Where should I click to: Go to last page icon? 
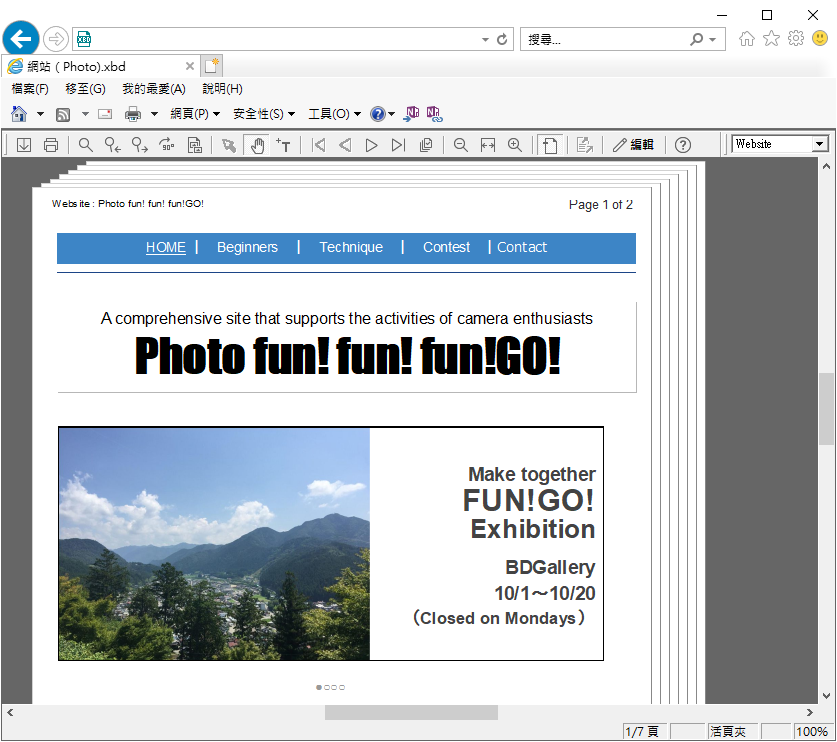click(x=398, y=145)
